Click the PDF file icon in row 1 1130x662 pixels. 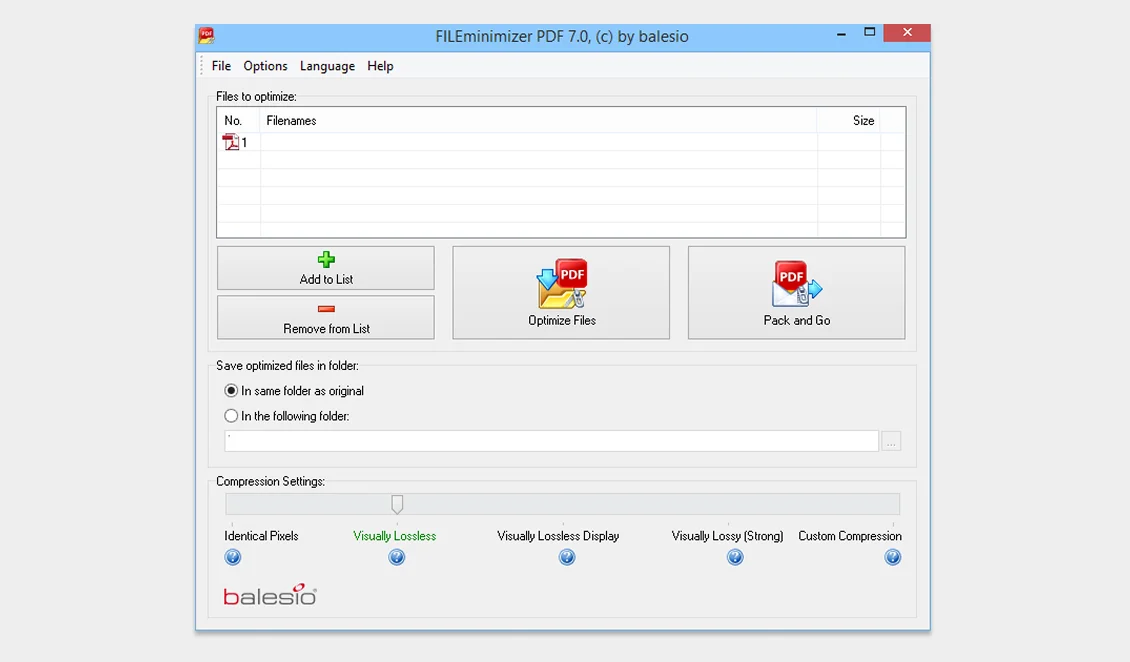231,142
